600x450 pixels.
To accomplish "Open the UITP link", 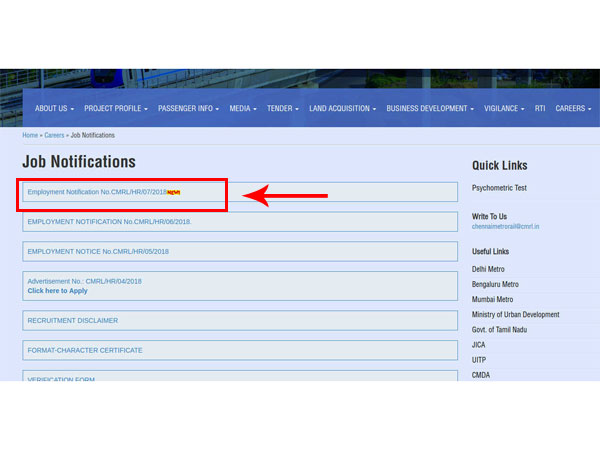I will coord(479,360).
